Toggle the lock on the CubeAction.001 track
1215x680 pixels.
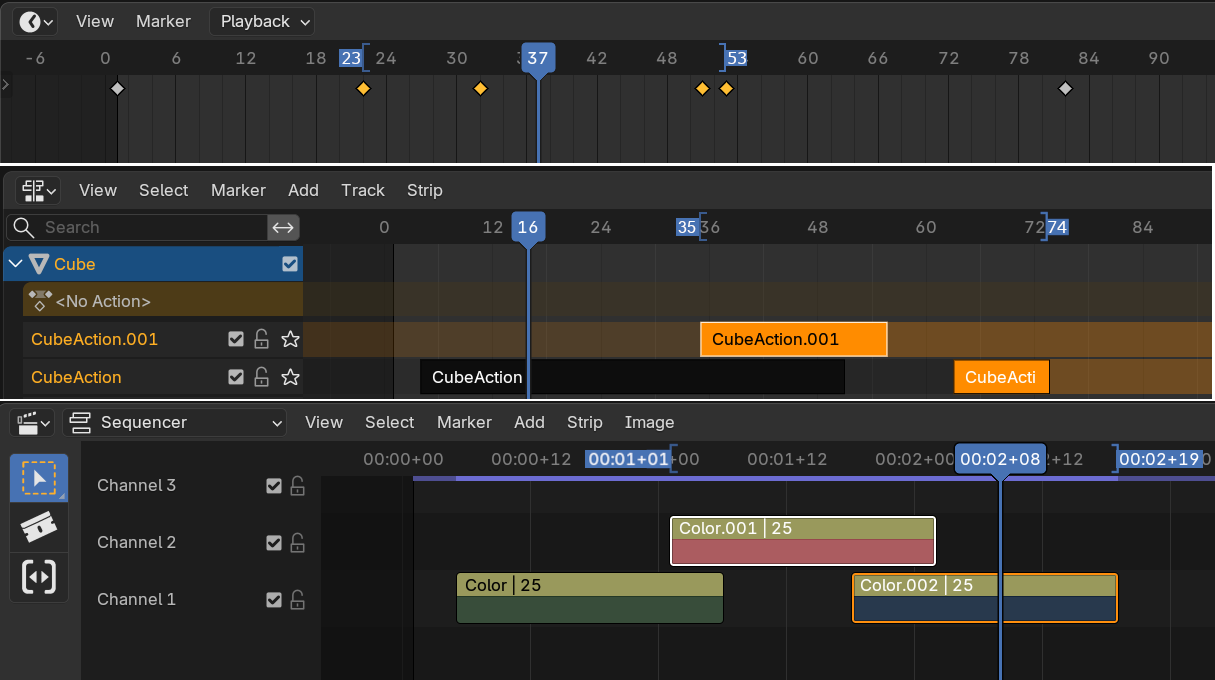(261, 339)
